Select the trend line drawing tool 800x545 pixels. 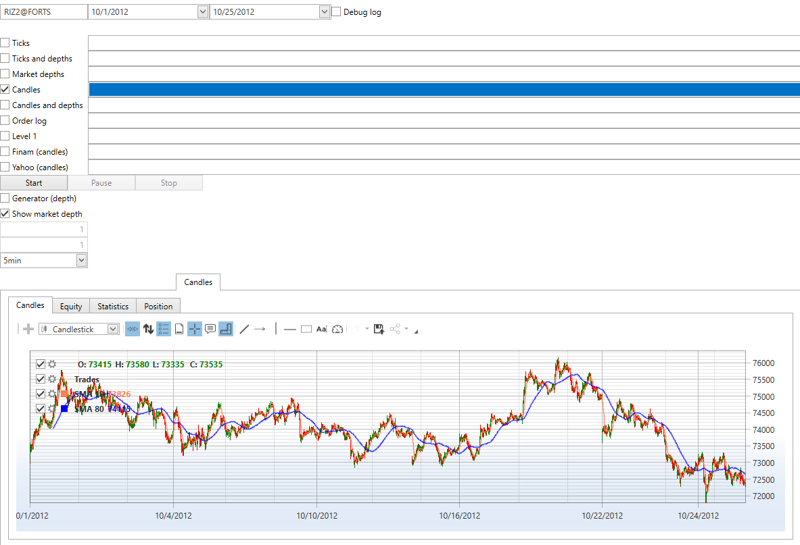[244, 329]
